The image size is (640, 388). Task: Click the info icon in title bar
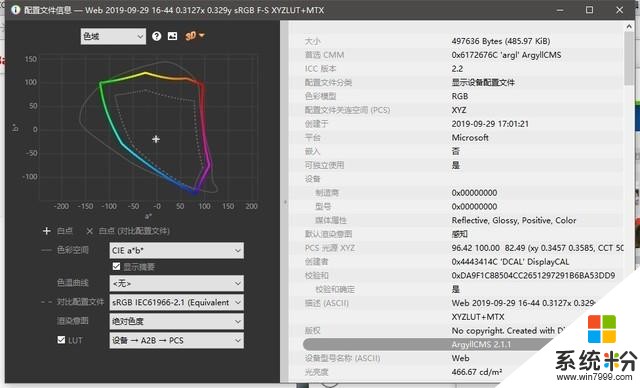[16, 10]
